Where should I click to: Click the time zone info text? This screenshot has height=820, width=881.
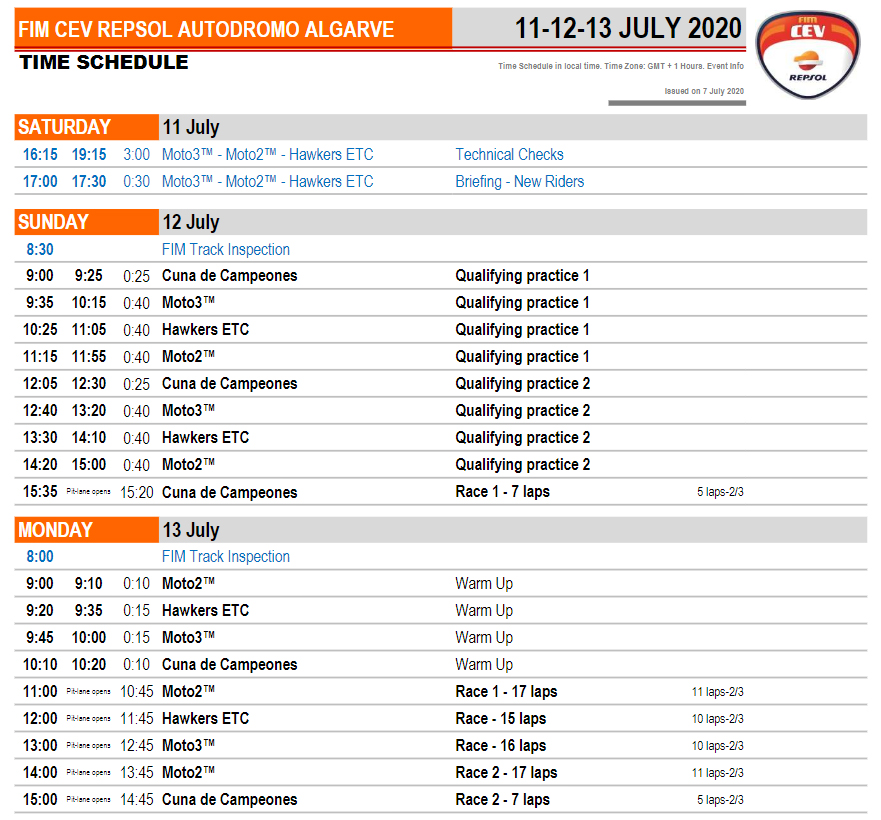(x=620, y=67)
